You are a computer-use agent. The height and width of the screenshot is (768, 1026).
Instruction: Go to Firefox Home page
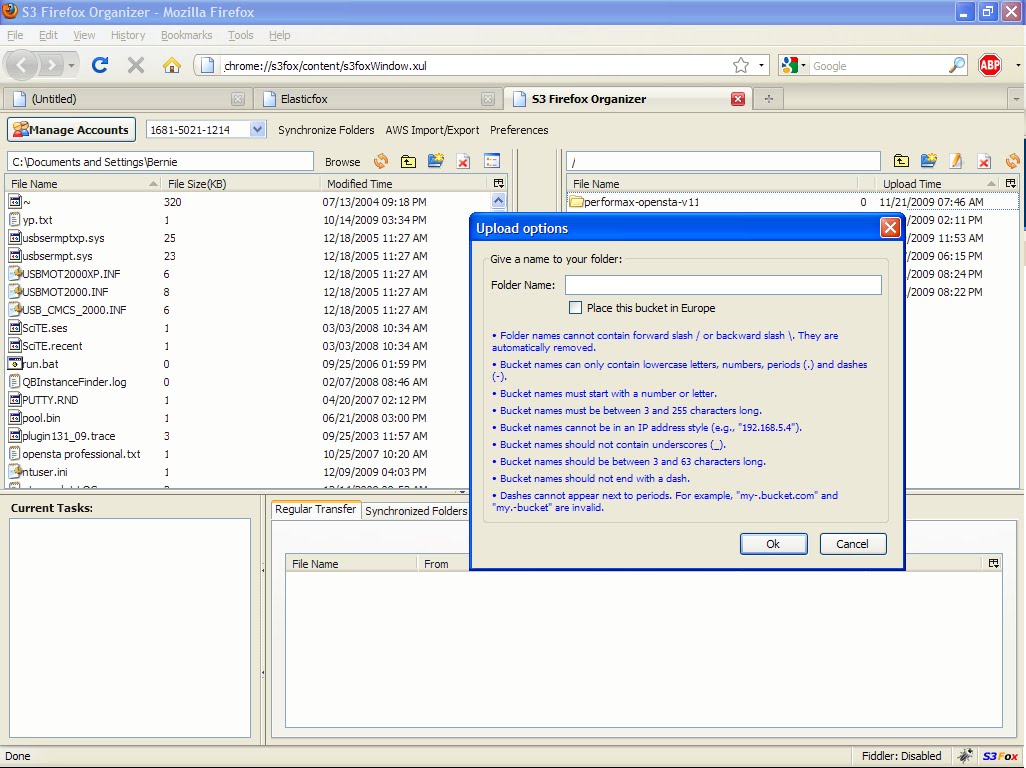click(x=171, y=65)
